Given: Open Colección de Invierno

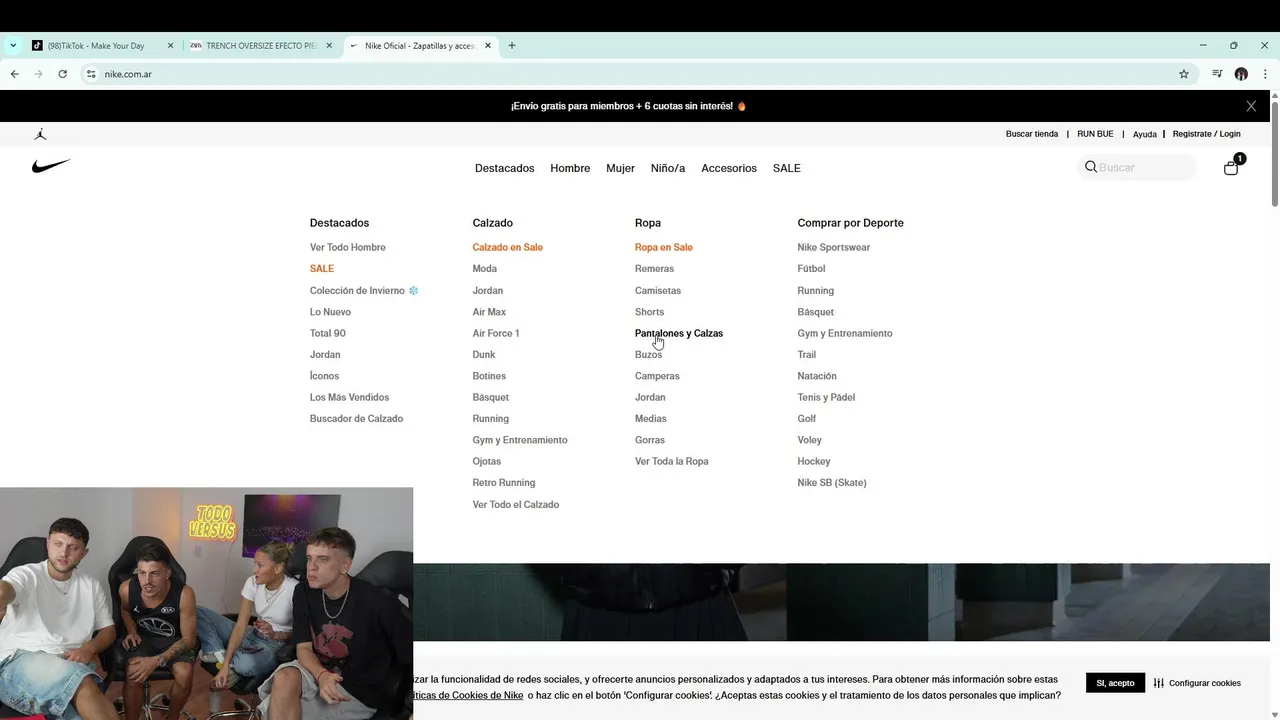Looking at the screenshot, I should 364,291.
